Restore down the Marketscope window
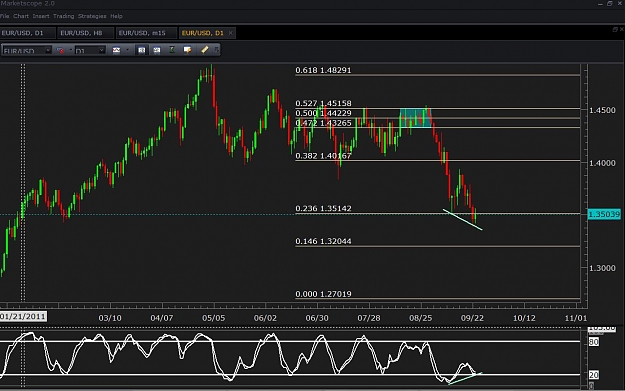 tap(610, 4)
